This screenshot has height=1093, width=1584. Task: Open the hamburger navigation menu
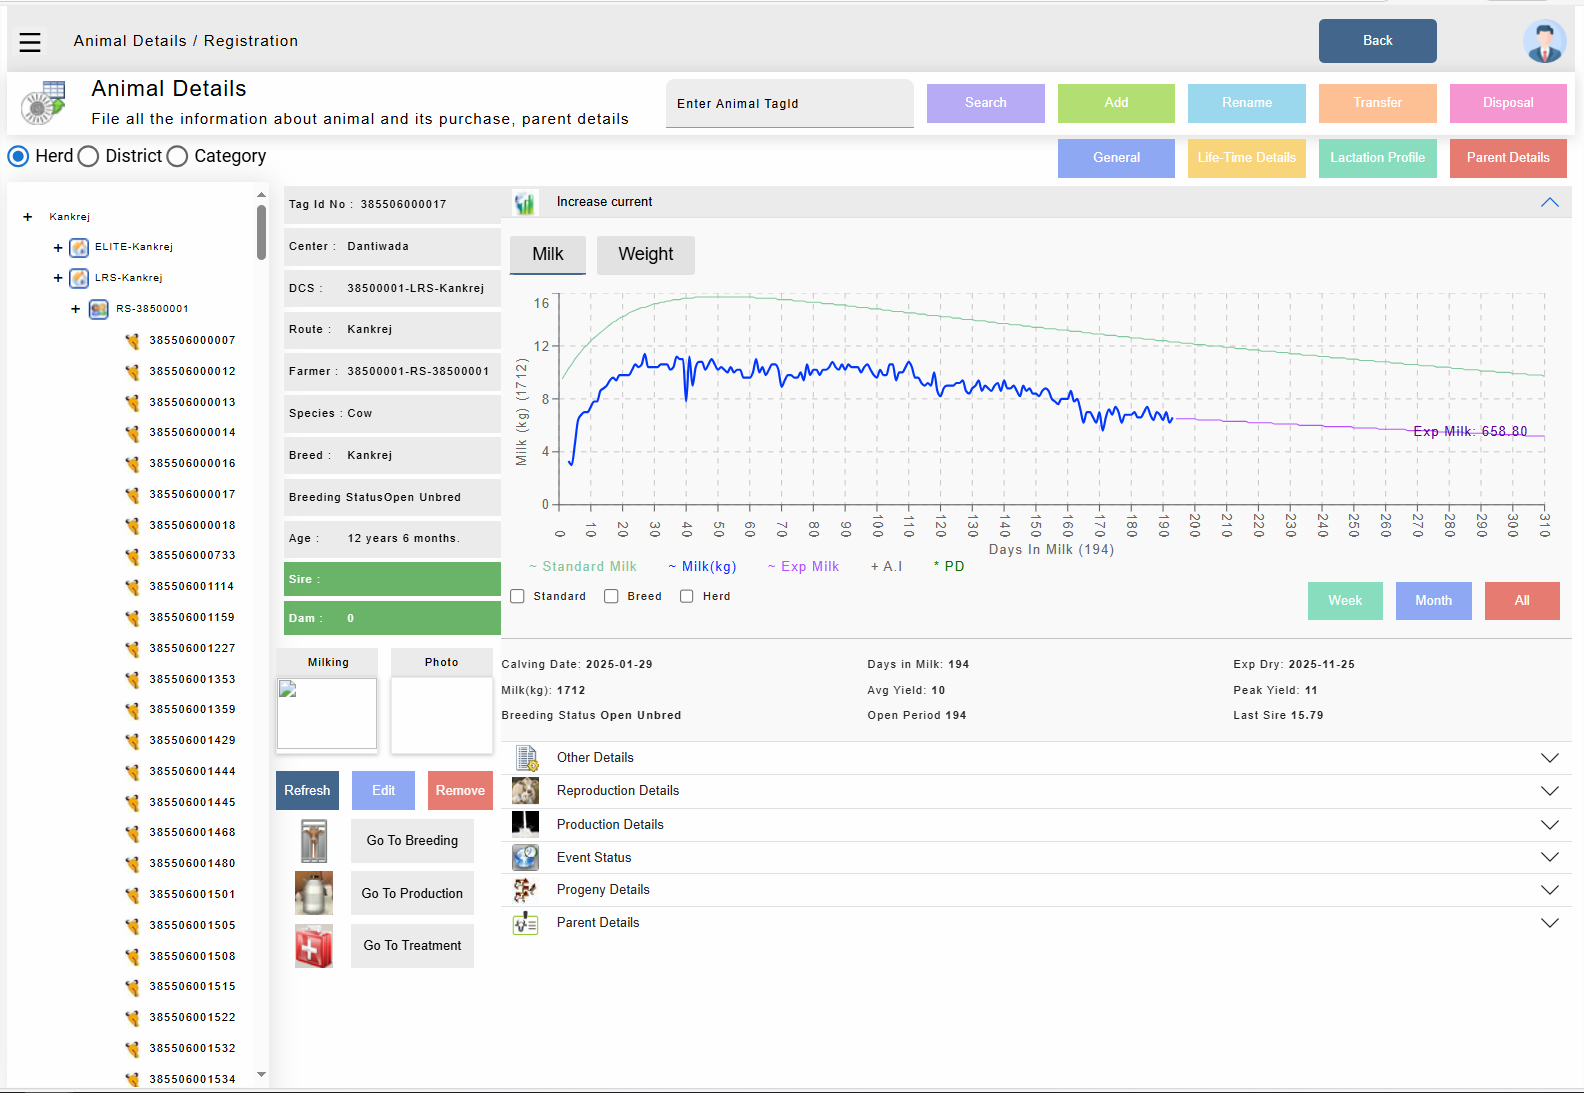[x=30, y=42]
